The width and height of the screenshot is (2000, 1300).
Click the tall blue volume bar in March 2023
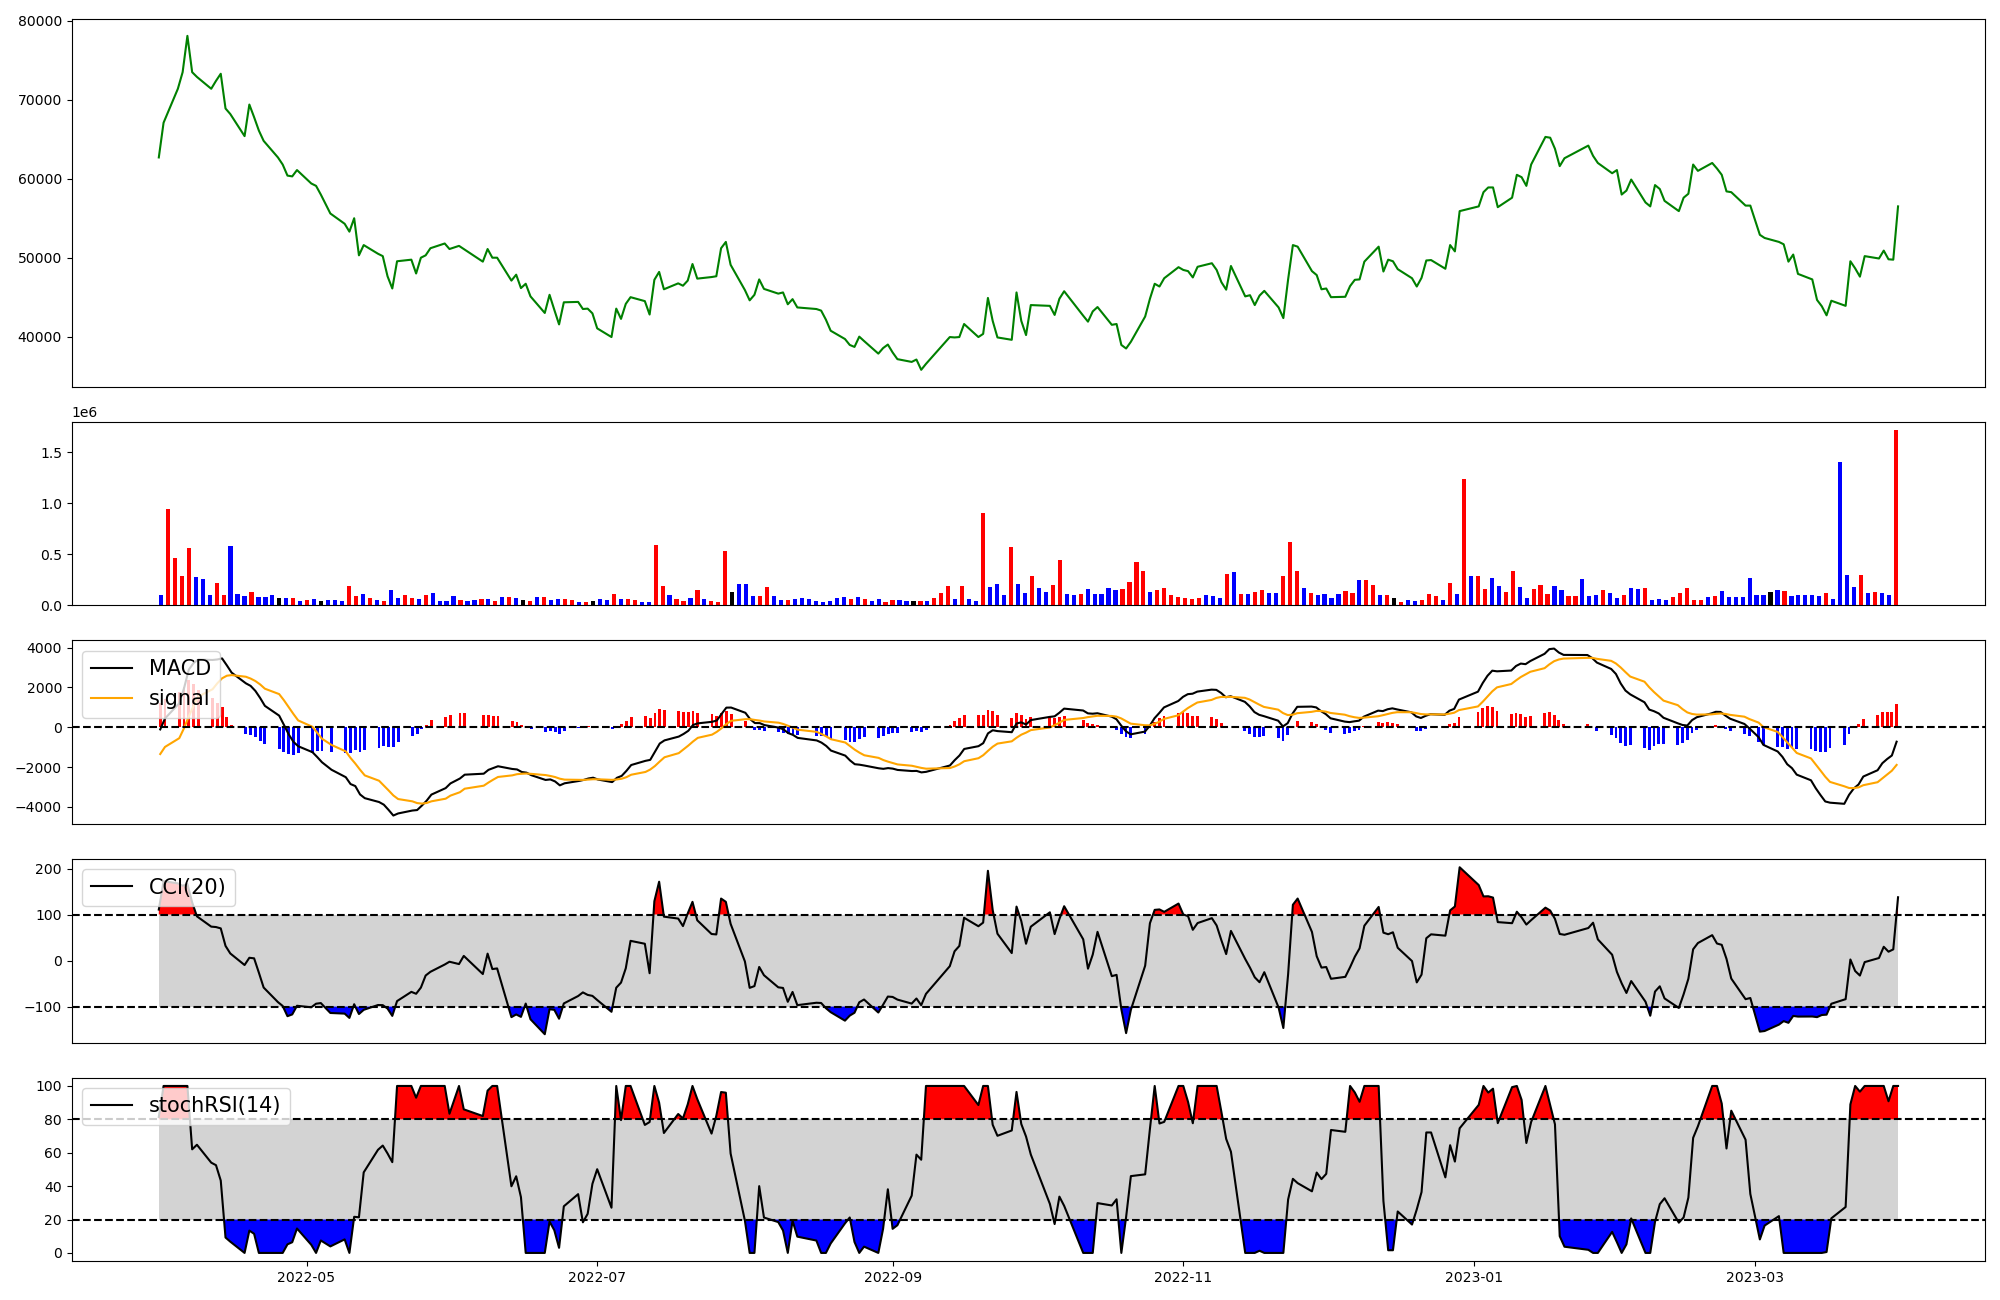click(1839, 535)
